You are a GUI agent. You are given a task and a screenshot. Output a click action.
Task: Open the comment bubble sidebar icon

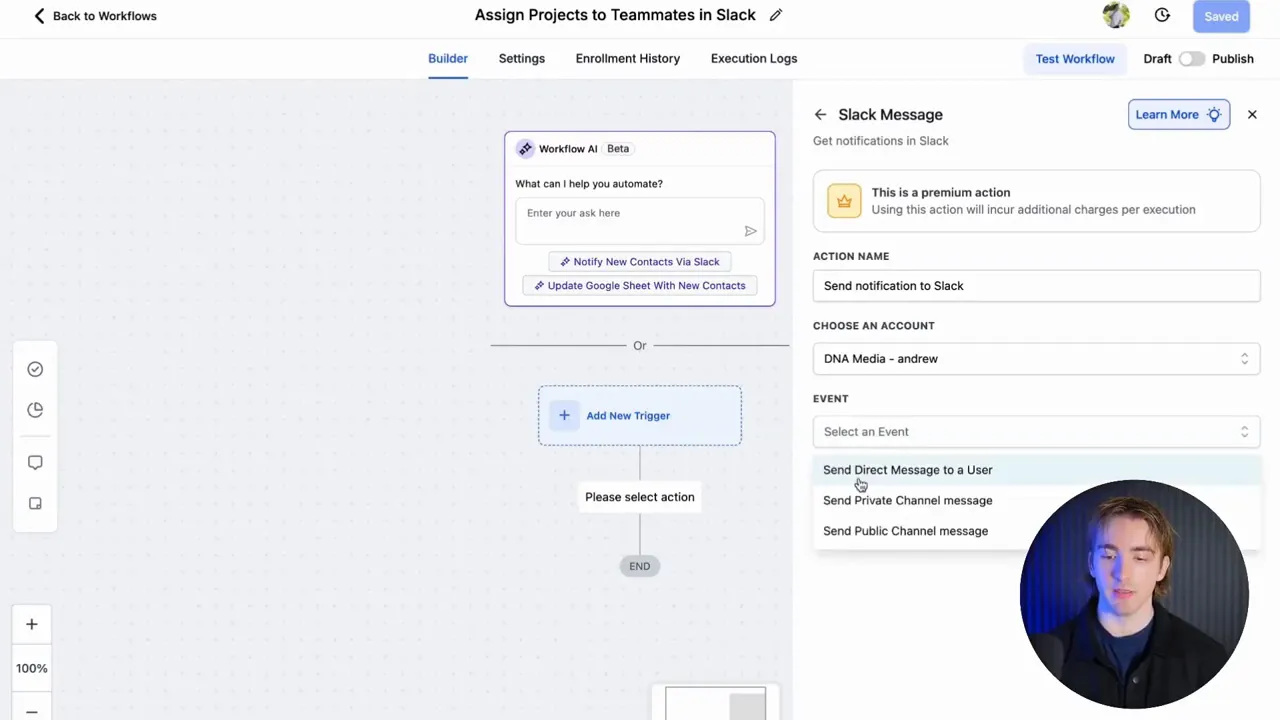(35, 462)
